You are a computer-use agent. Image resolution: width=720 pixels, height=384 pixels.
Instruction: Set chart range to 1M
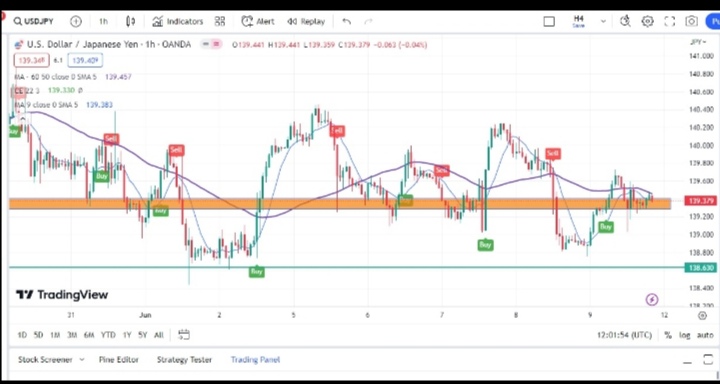55,335
